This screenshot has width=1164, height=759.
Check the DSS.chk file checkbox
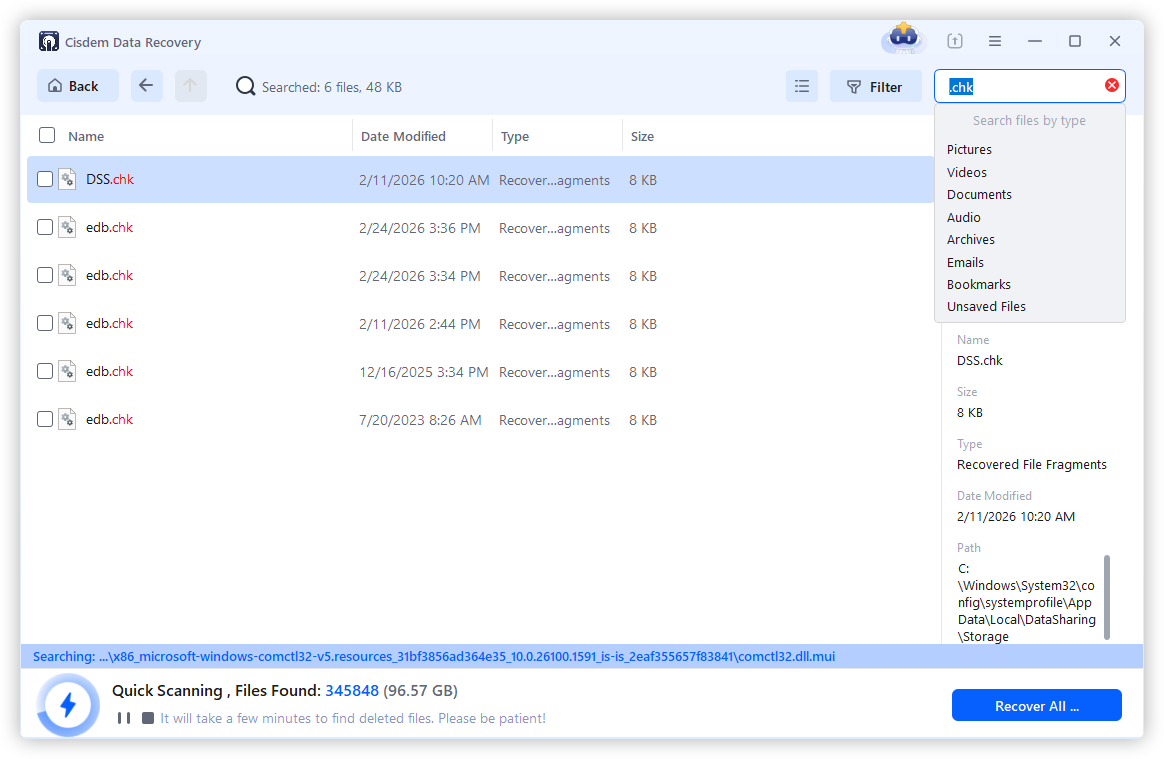[x=45, y=180]
